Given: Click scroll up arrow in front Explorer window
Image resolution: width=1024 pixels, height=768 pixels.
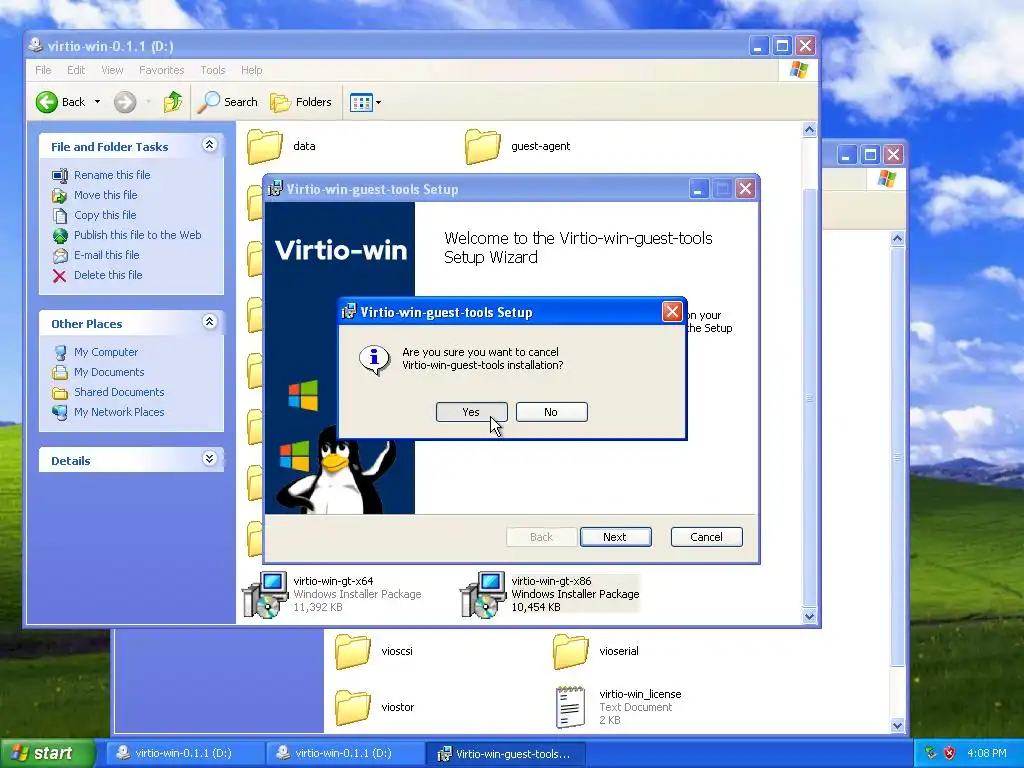Looking at the screenshot, I should click(809, 129).
